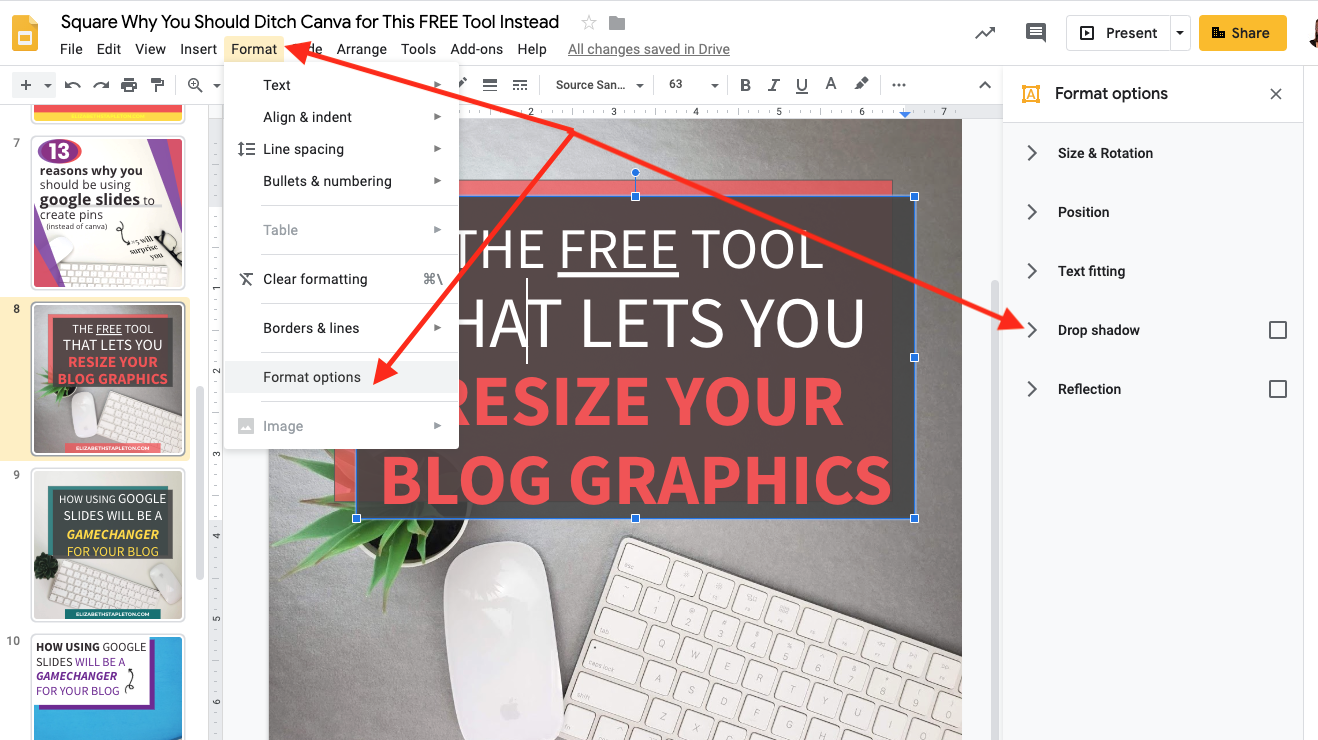This screenshot has width=1318, height=740.
Task: Open the Insert menu
Action: pyautogui.click(x=198, y=49)
